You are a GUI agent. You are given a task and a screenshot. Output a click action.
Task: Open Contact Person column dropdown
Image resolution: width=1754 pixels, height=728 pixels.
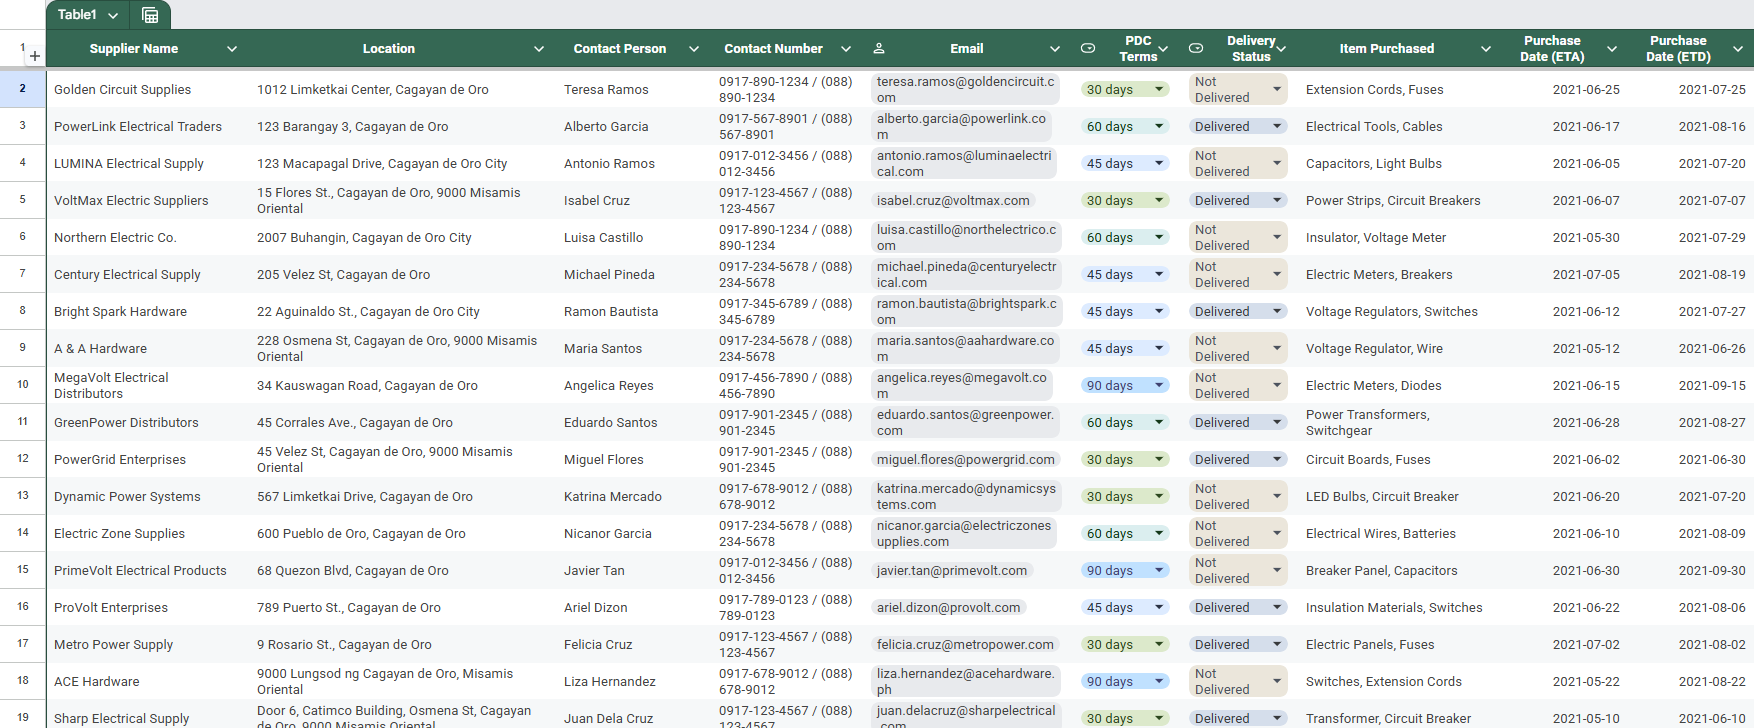(693, 48)
